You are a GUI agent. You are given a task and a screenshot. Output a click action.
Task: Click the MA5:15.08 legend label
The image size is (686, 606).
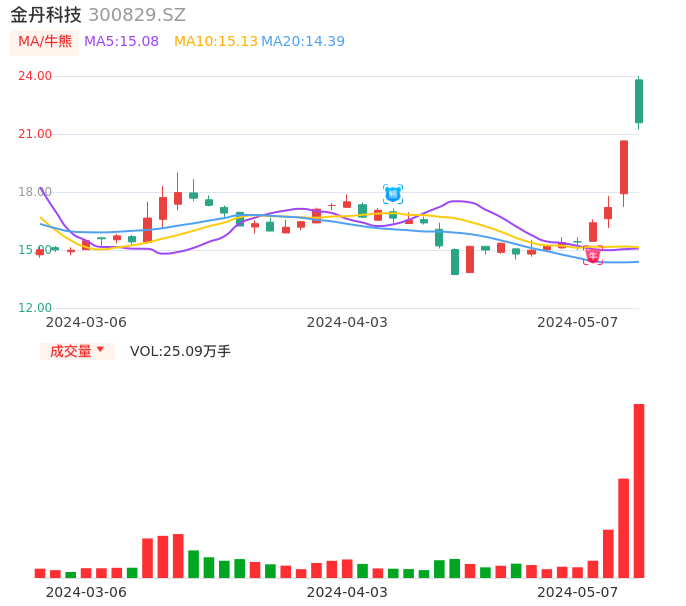[121, 42]
